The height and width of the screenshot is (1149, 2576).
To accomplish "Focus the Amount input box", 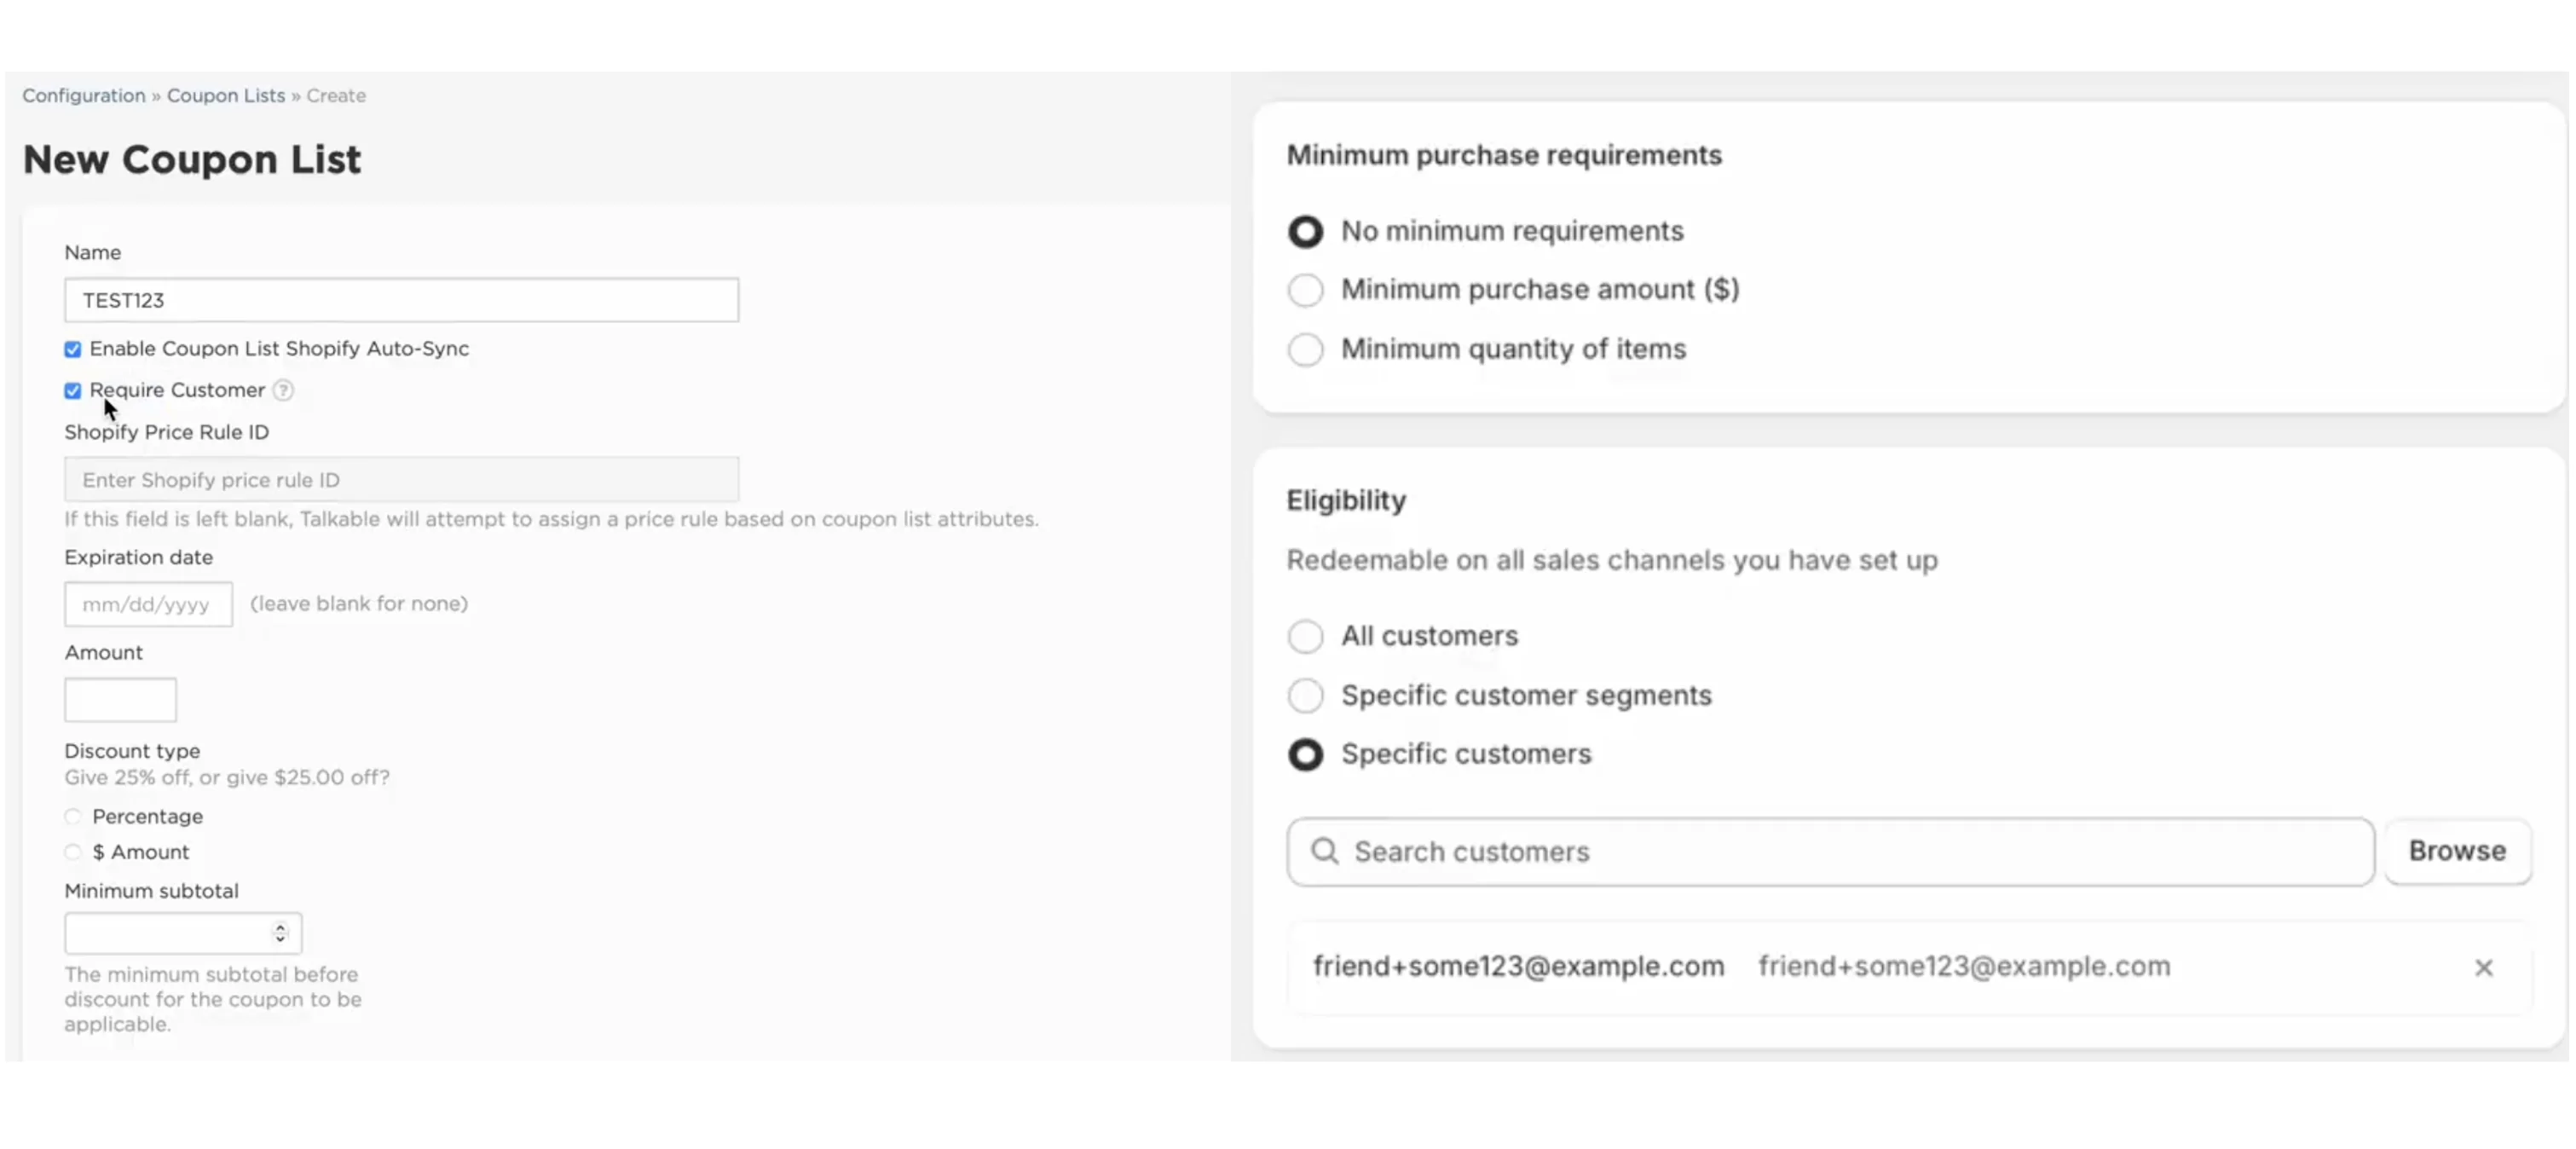I will (x=120, y=700).
